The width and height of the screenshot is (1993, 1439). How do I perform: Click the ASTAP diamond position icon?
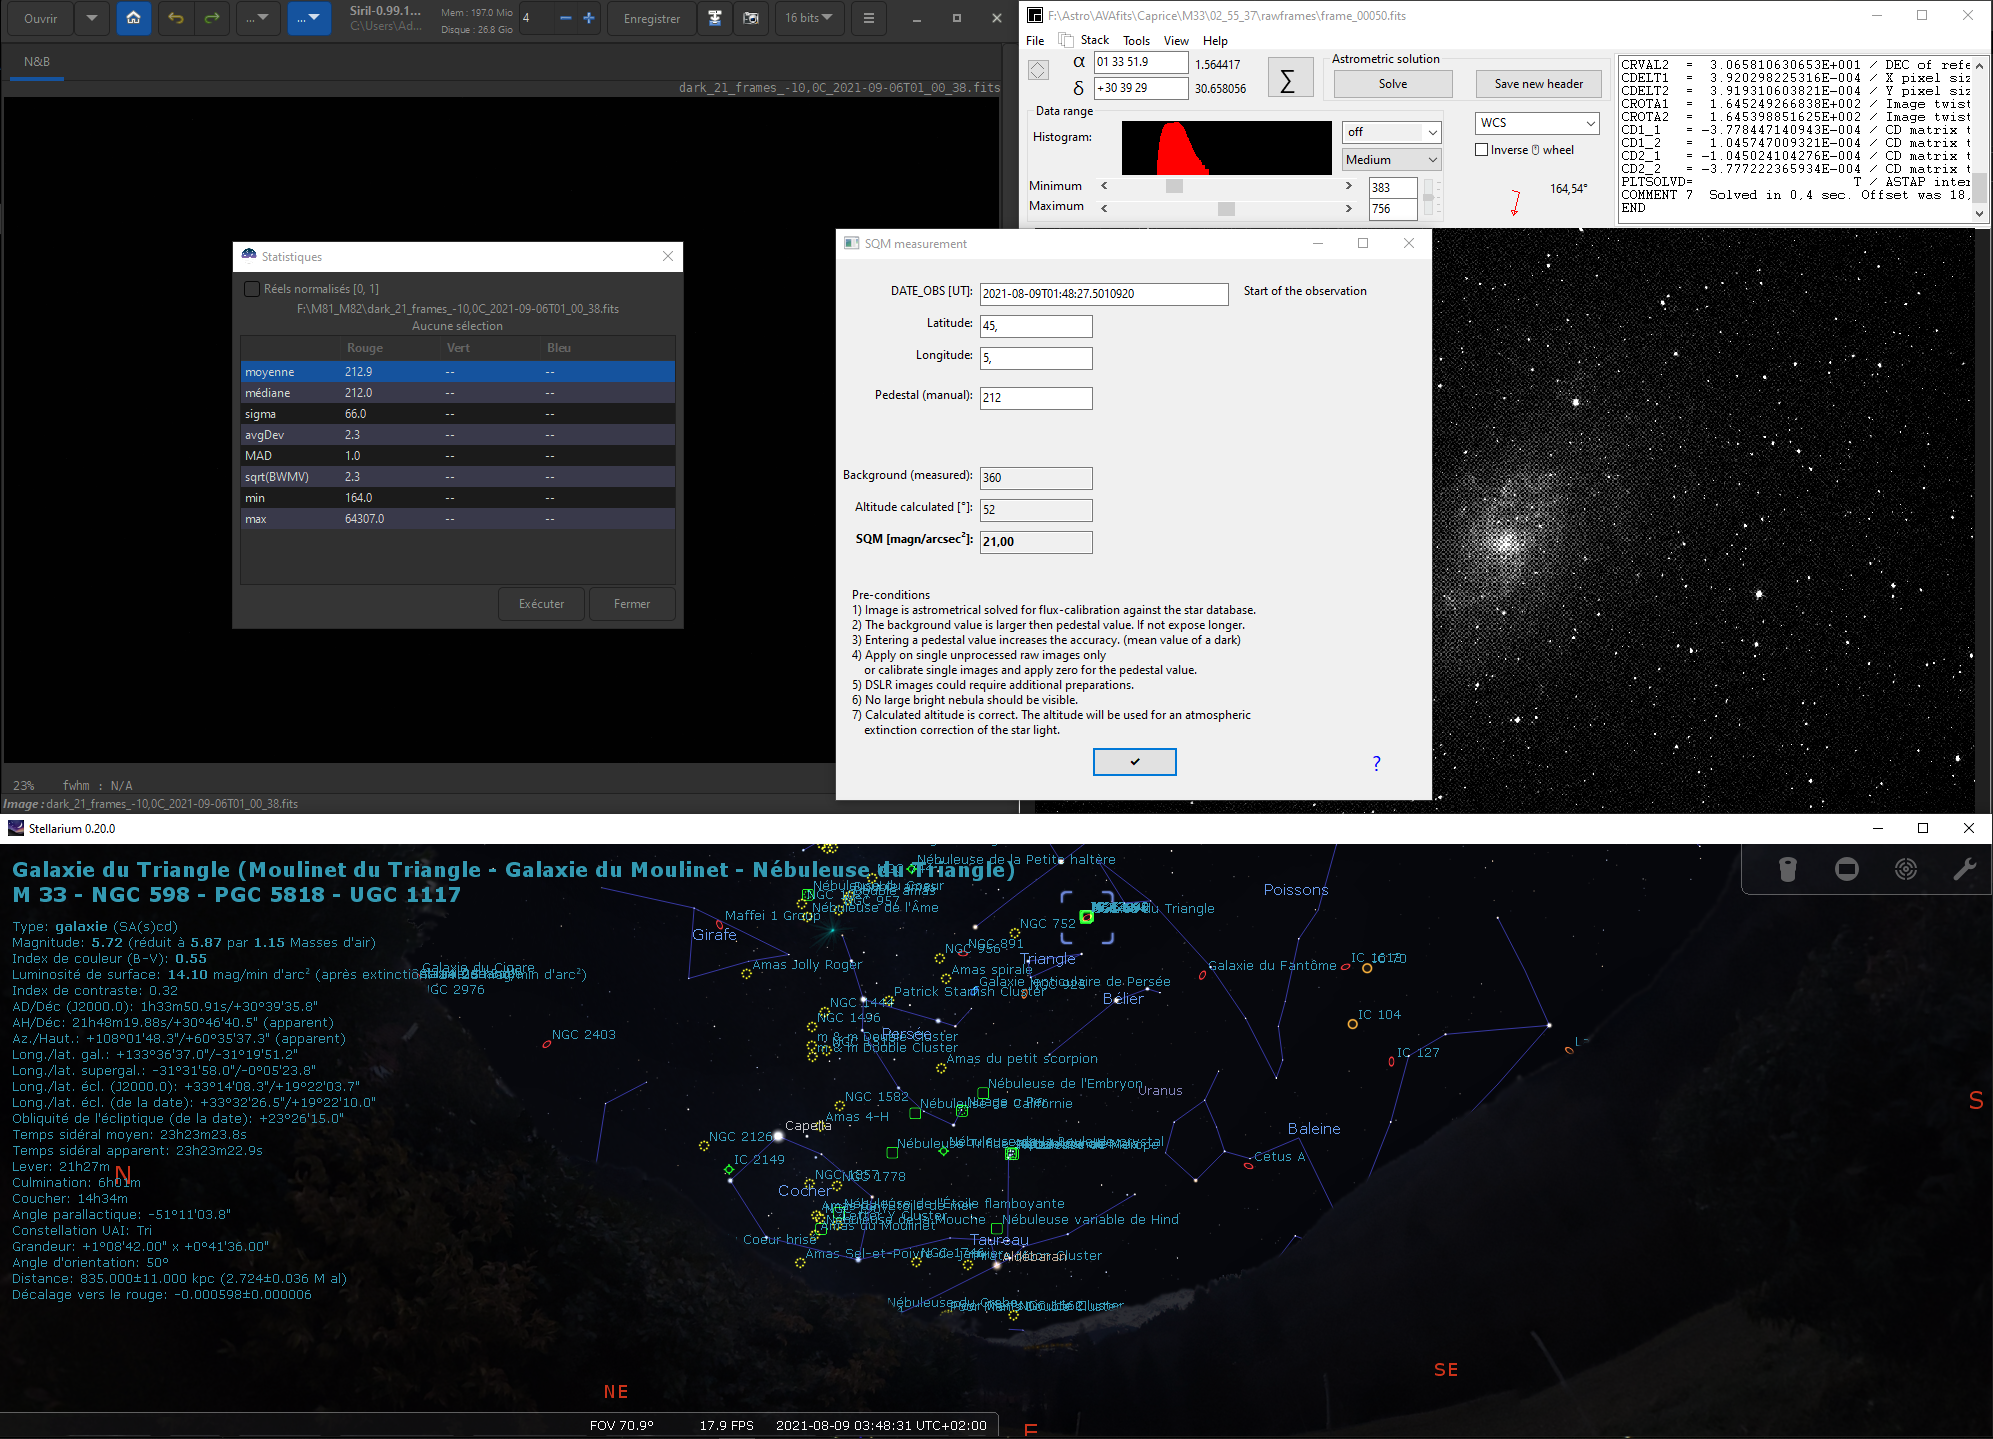point(1039,69)
